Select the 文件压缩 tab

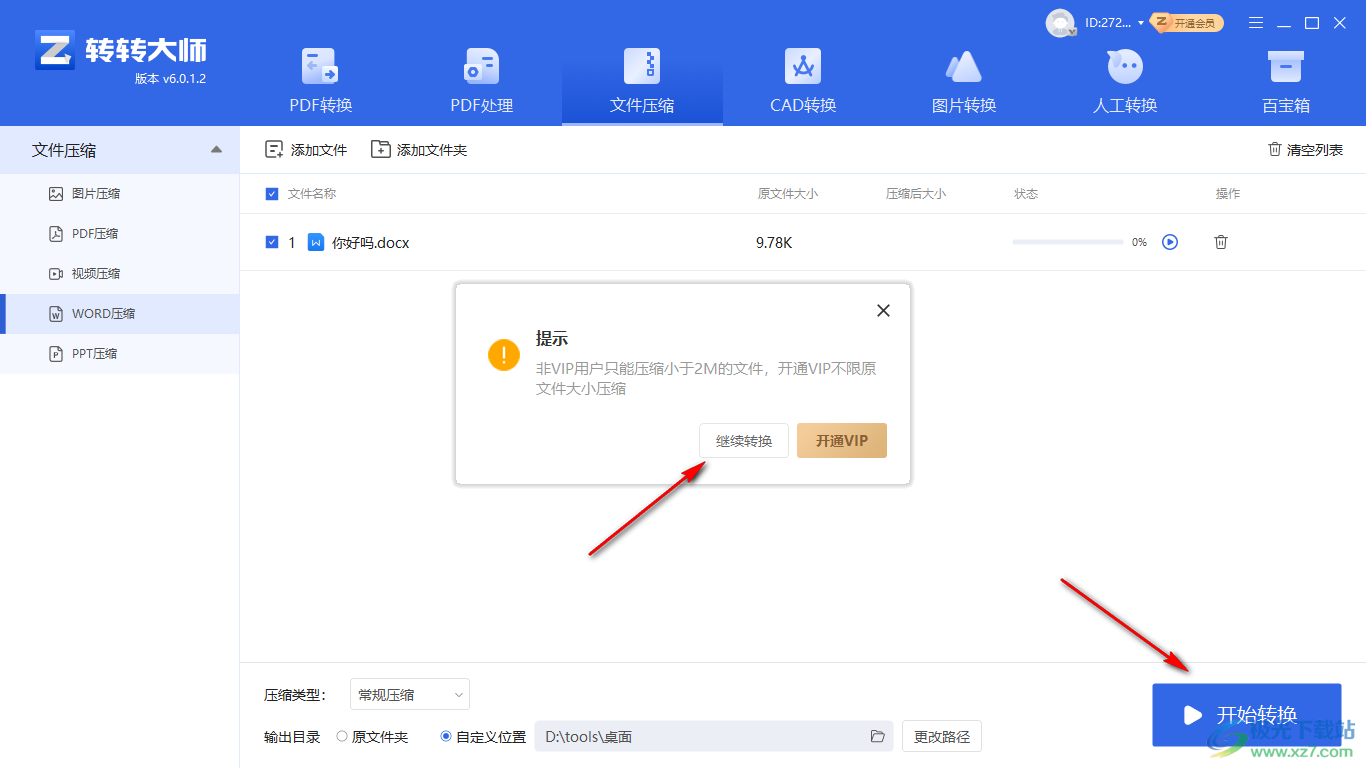[642, 82]
